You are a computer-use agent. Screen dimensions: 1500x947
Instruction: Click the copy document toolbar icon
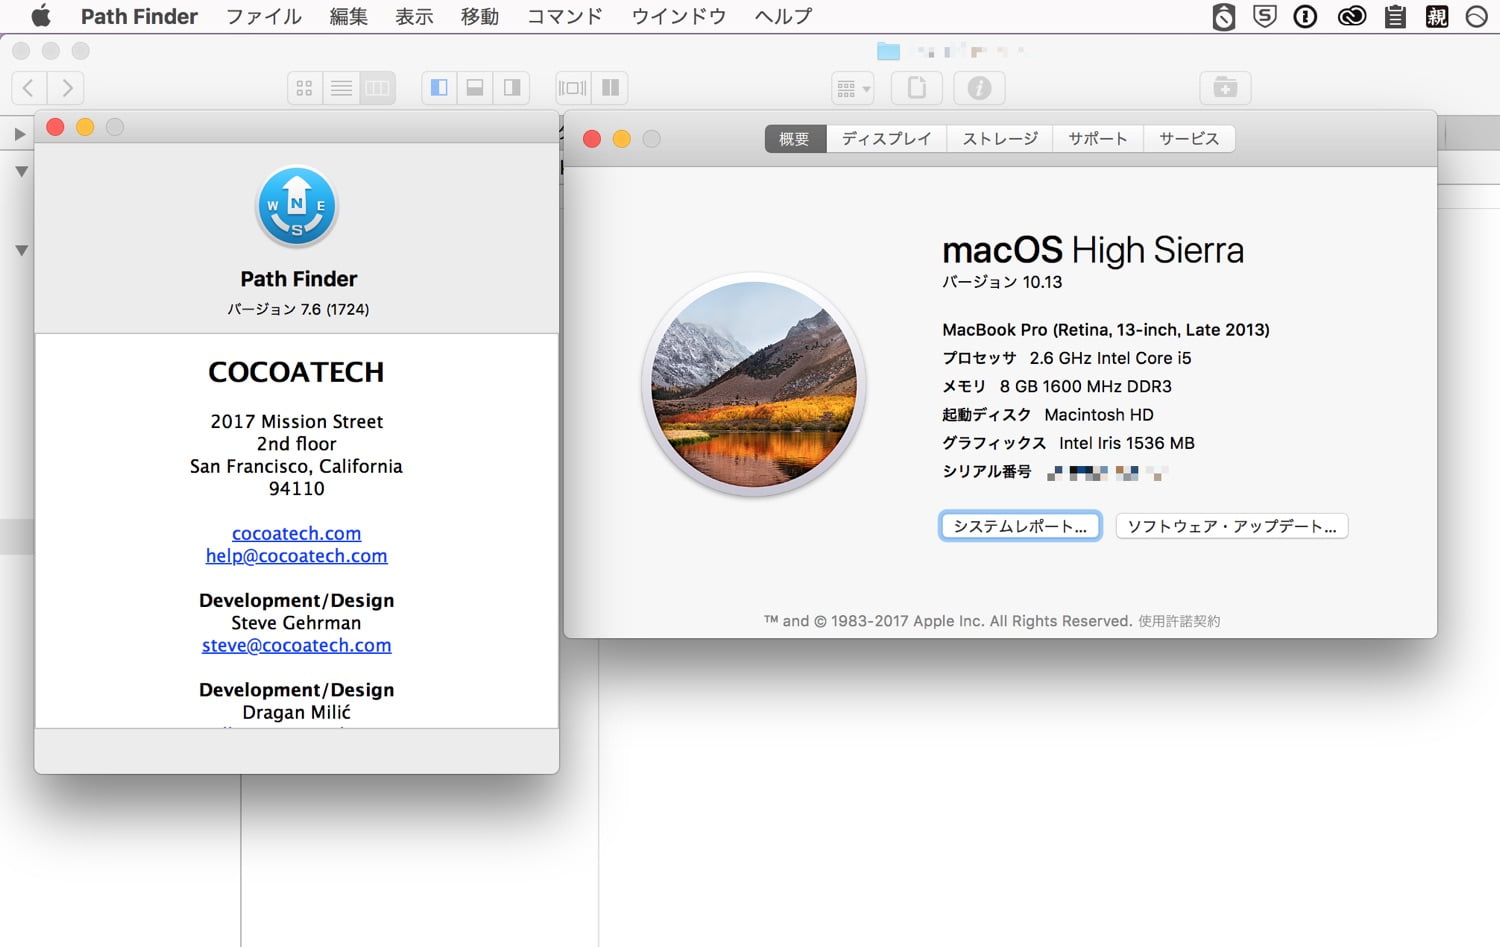pyautogui.click(x=917, y=88)
